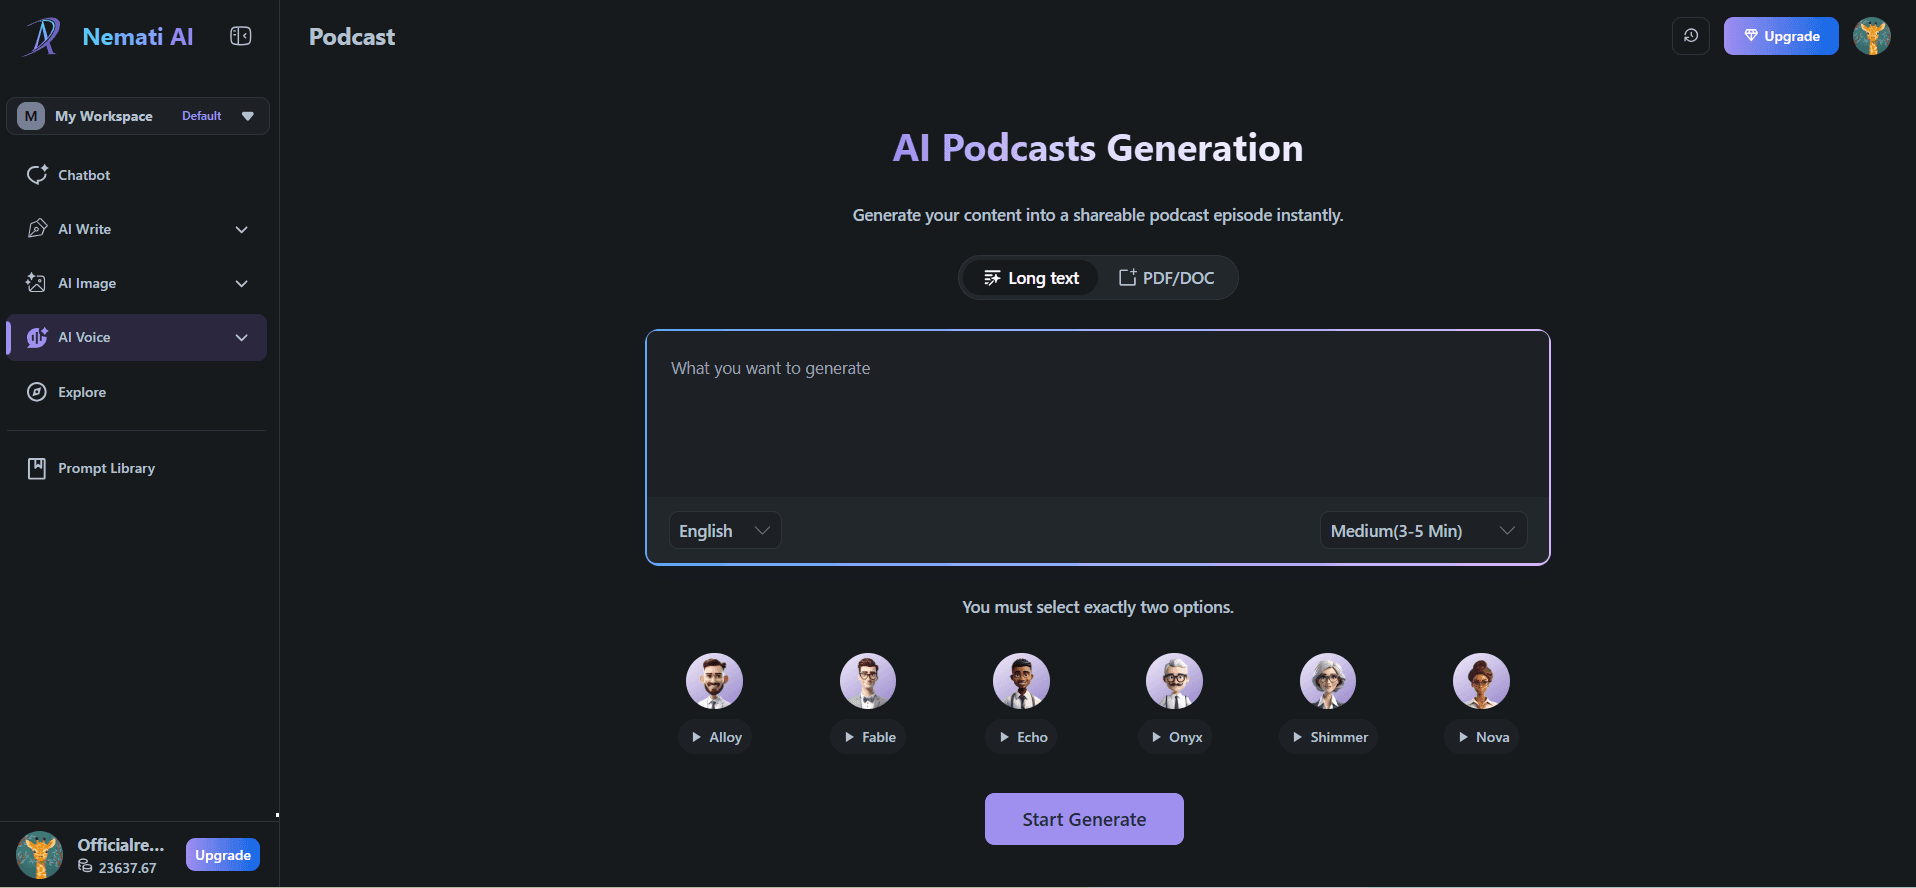This screenshot has width=1916, height=888.
Task: Click the Upgrade button in the sidebar footer
Action: [x=223, y=855]
